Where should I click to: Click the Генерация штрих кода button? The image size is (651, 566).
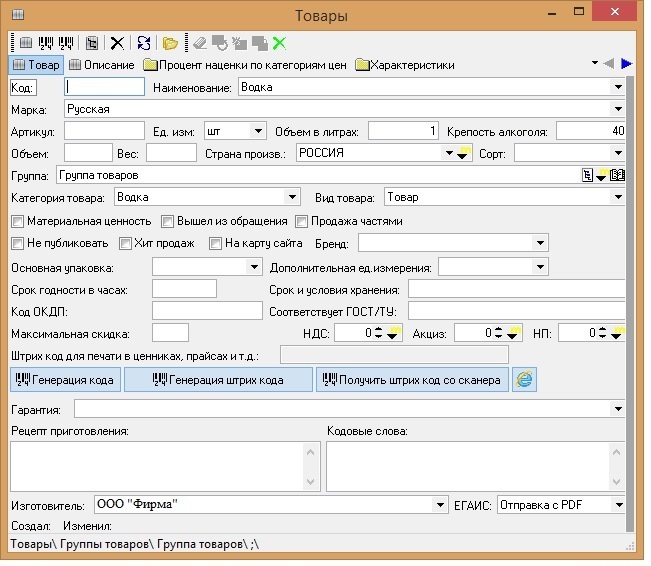(x=218, y=380)
